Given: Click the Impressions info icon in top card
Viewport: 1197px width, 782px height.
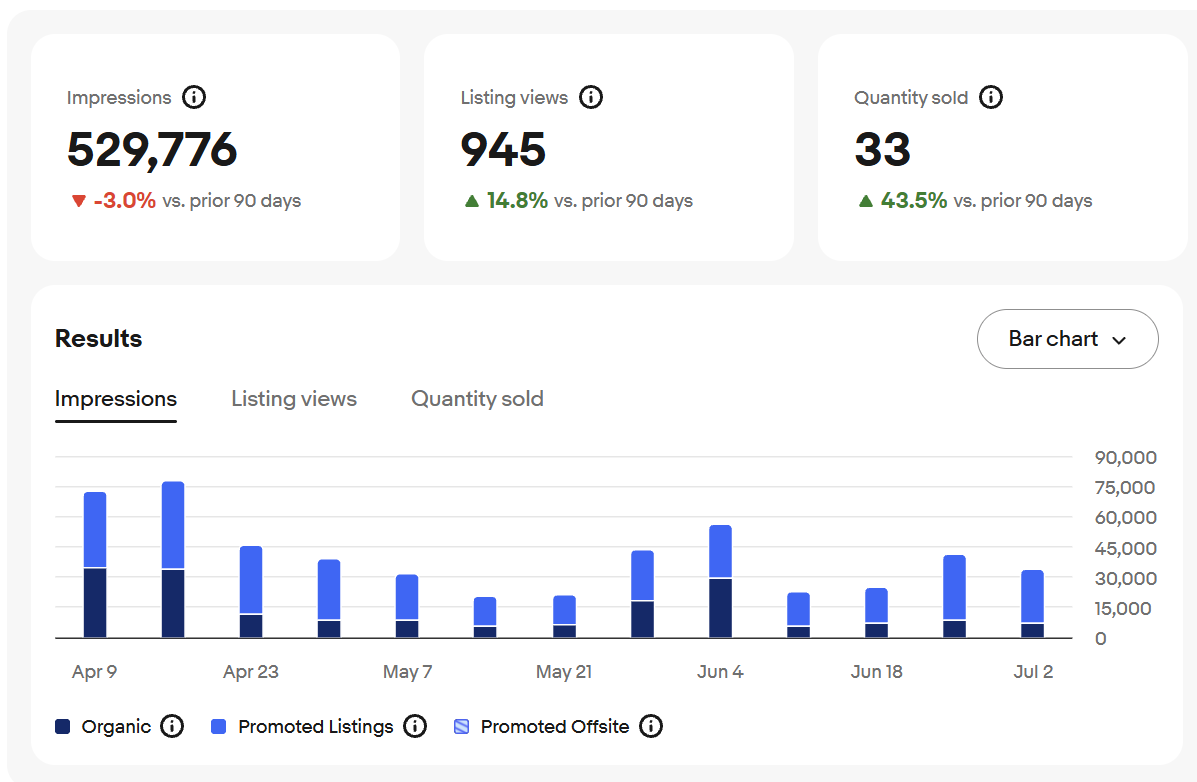Looking at the screenshot, I should pos(195,98).
